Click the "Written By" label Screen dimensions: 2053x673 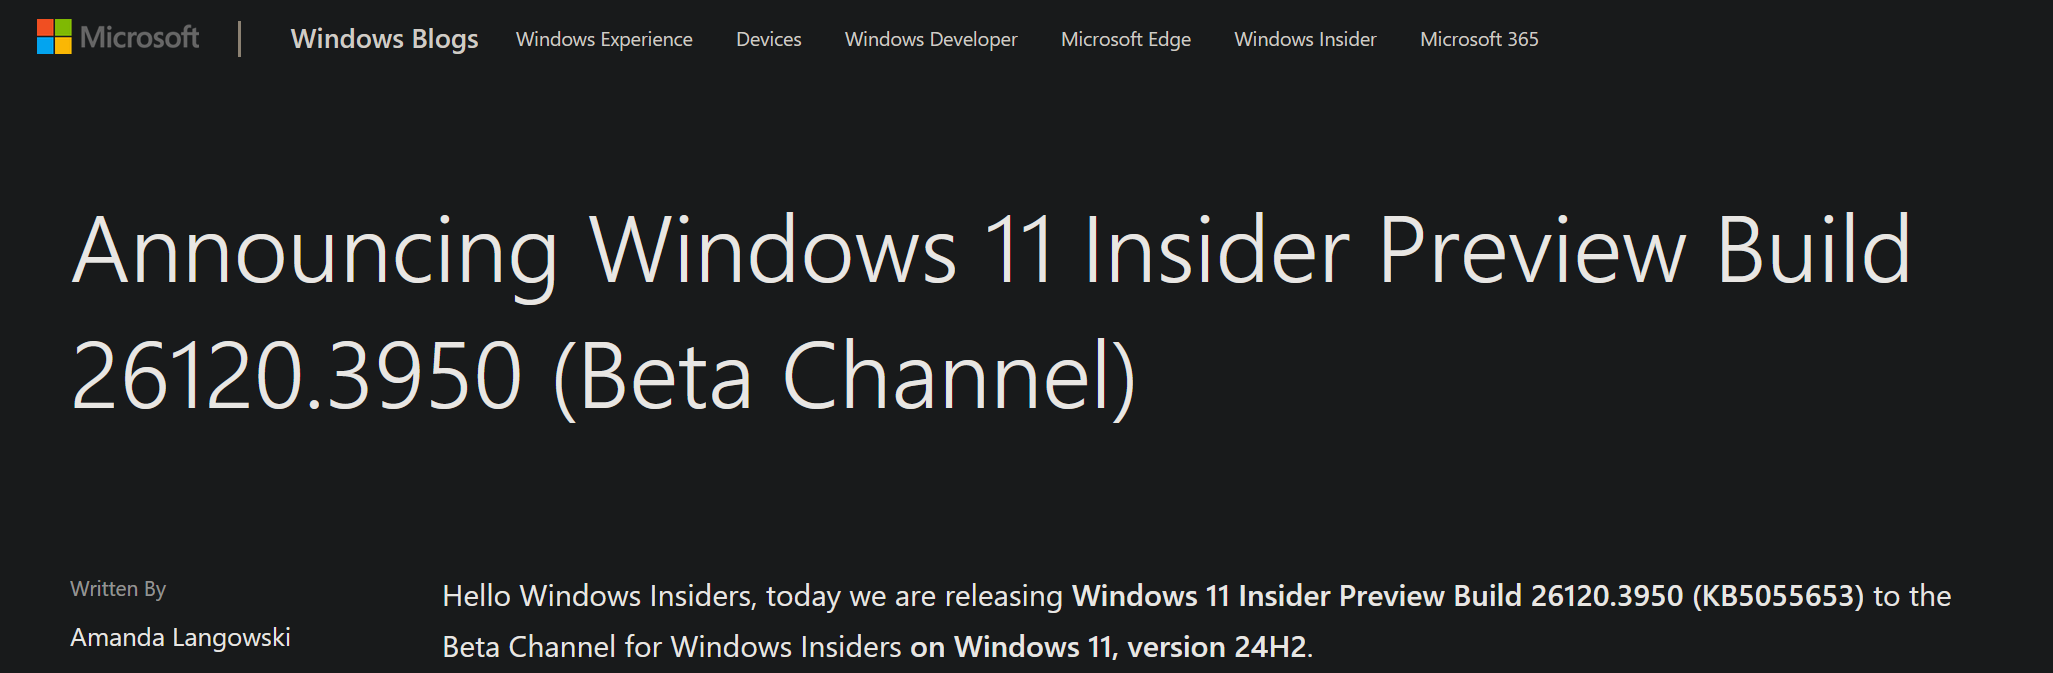[x=118, y=589]
